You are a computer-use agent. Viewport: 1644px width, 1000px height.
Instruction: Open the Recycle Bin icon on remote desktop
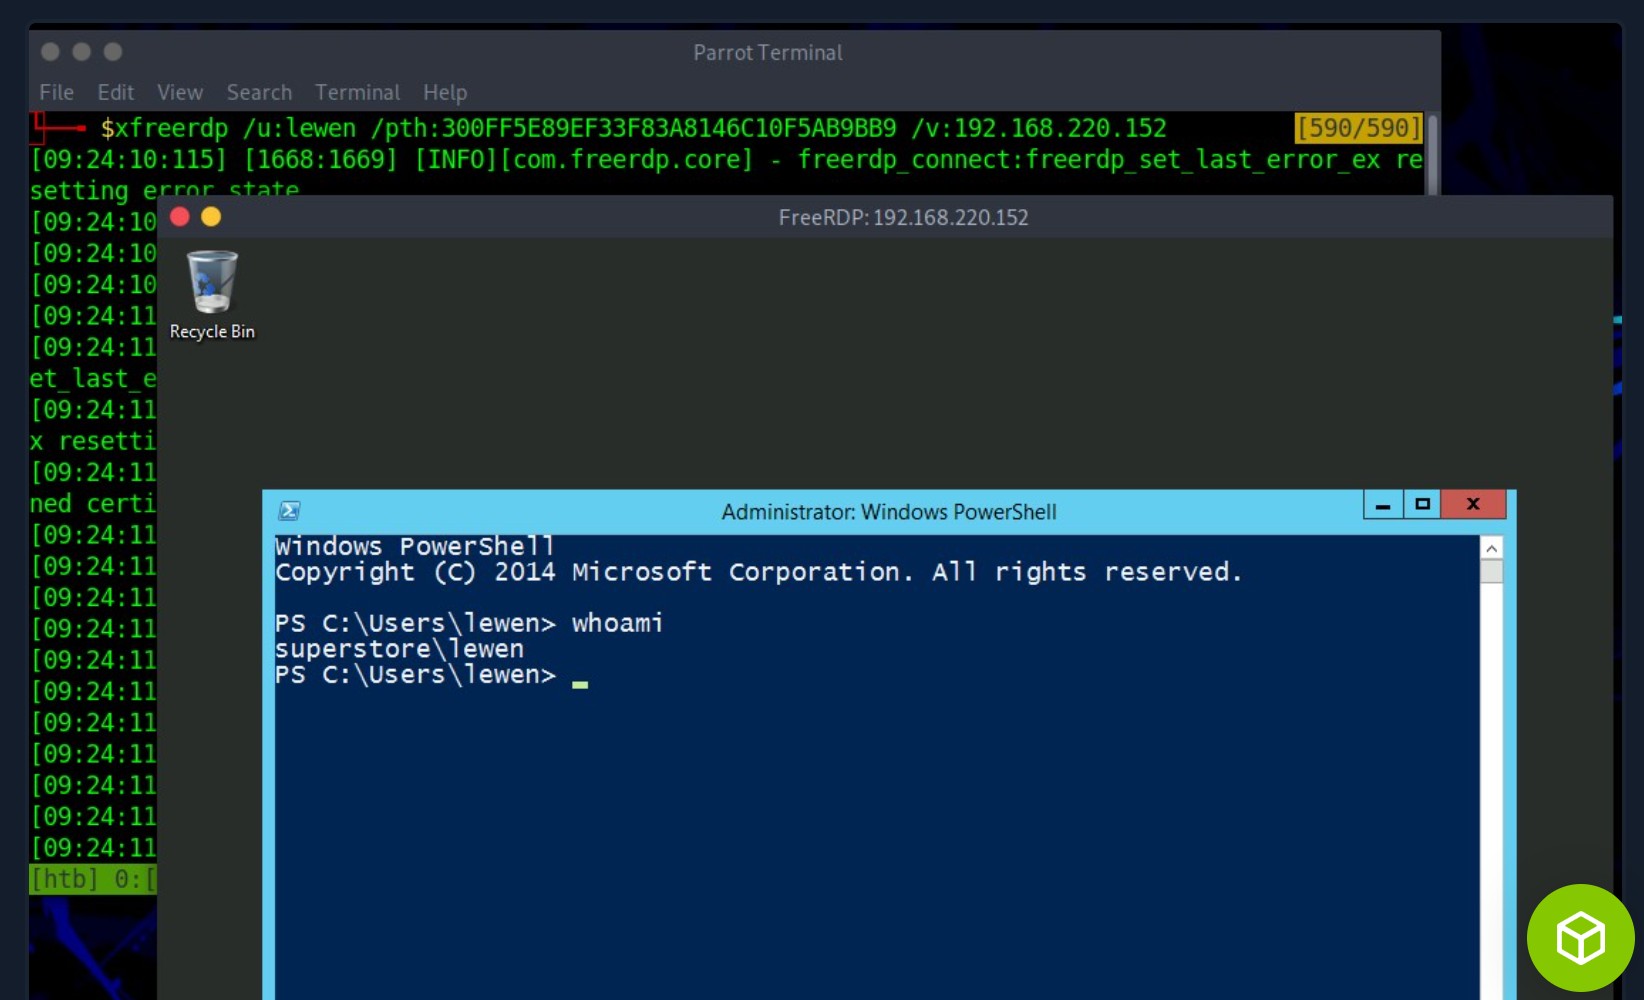[212, 295]
